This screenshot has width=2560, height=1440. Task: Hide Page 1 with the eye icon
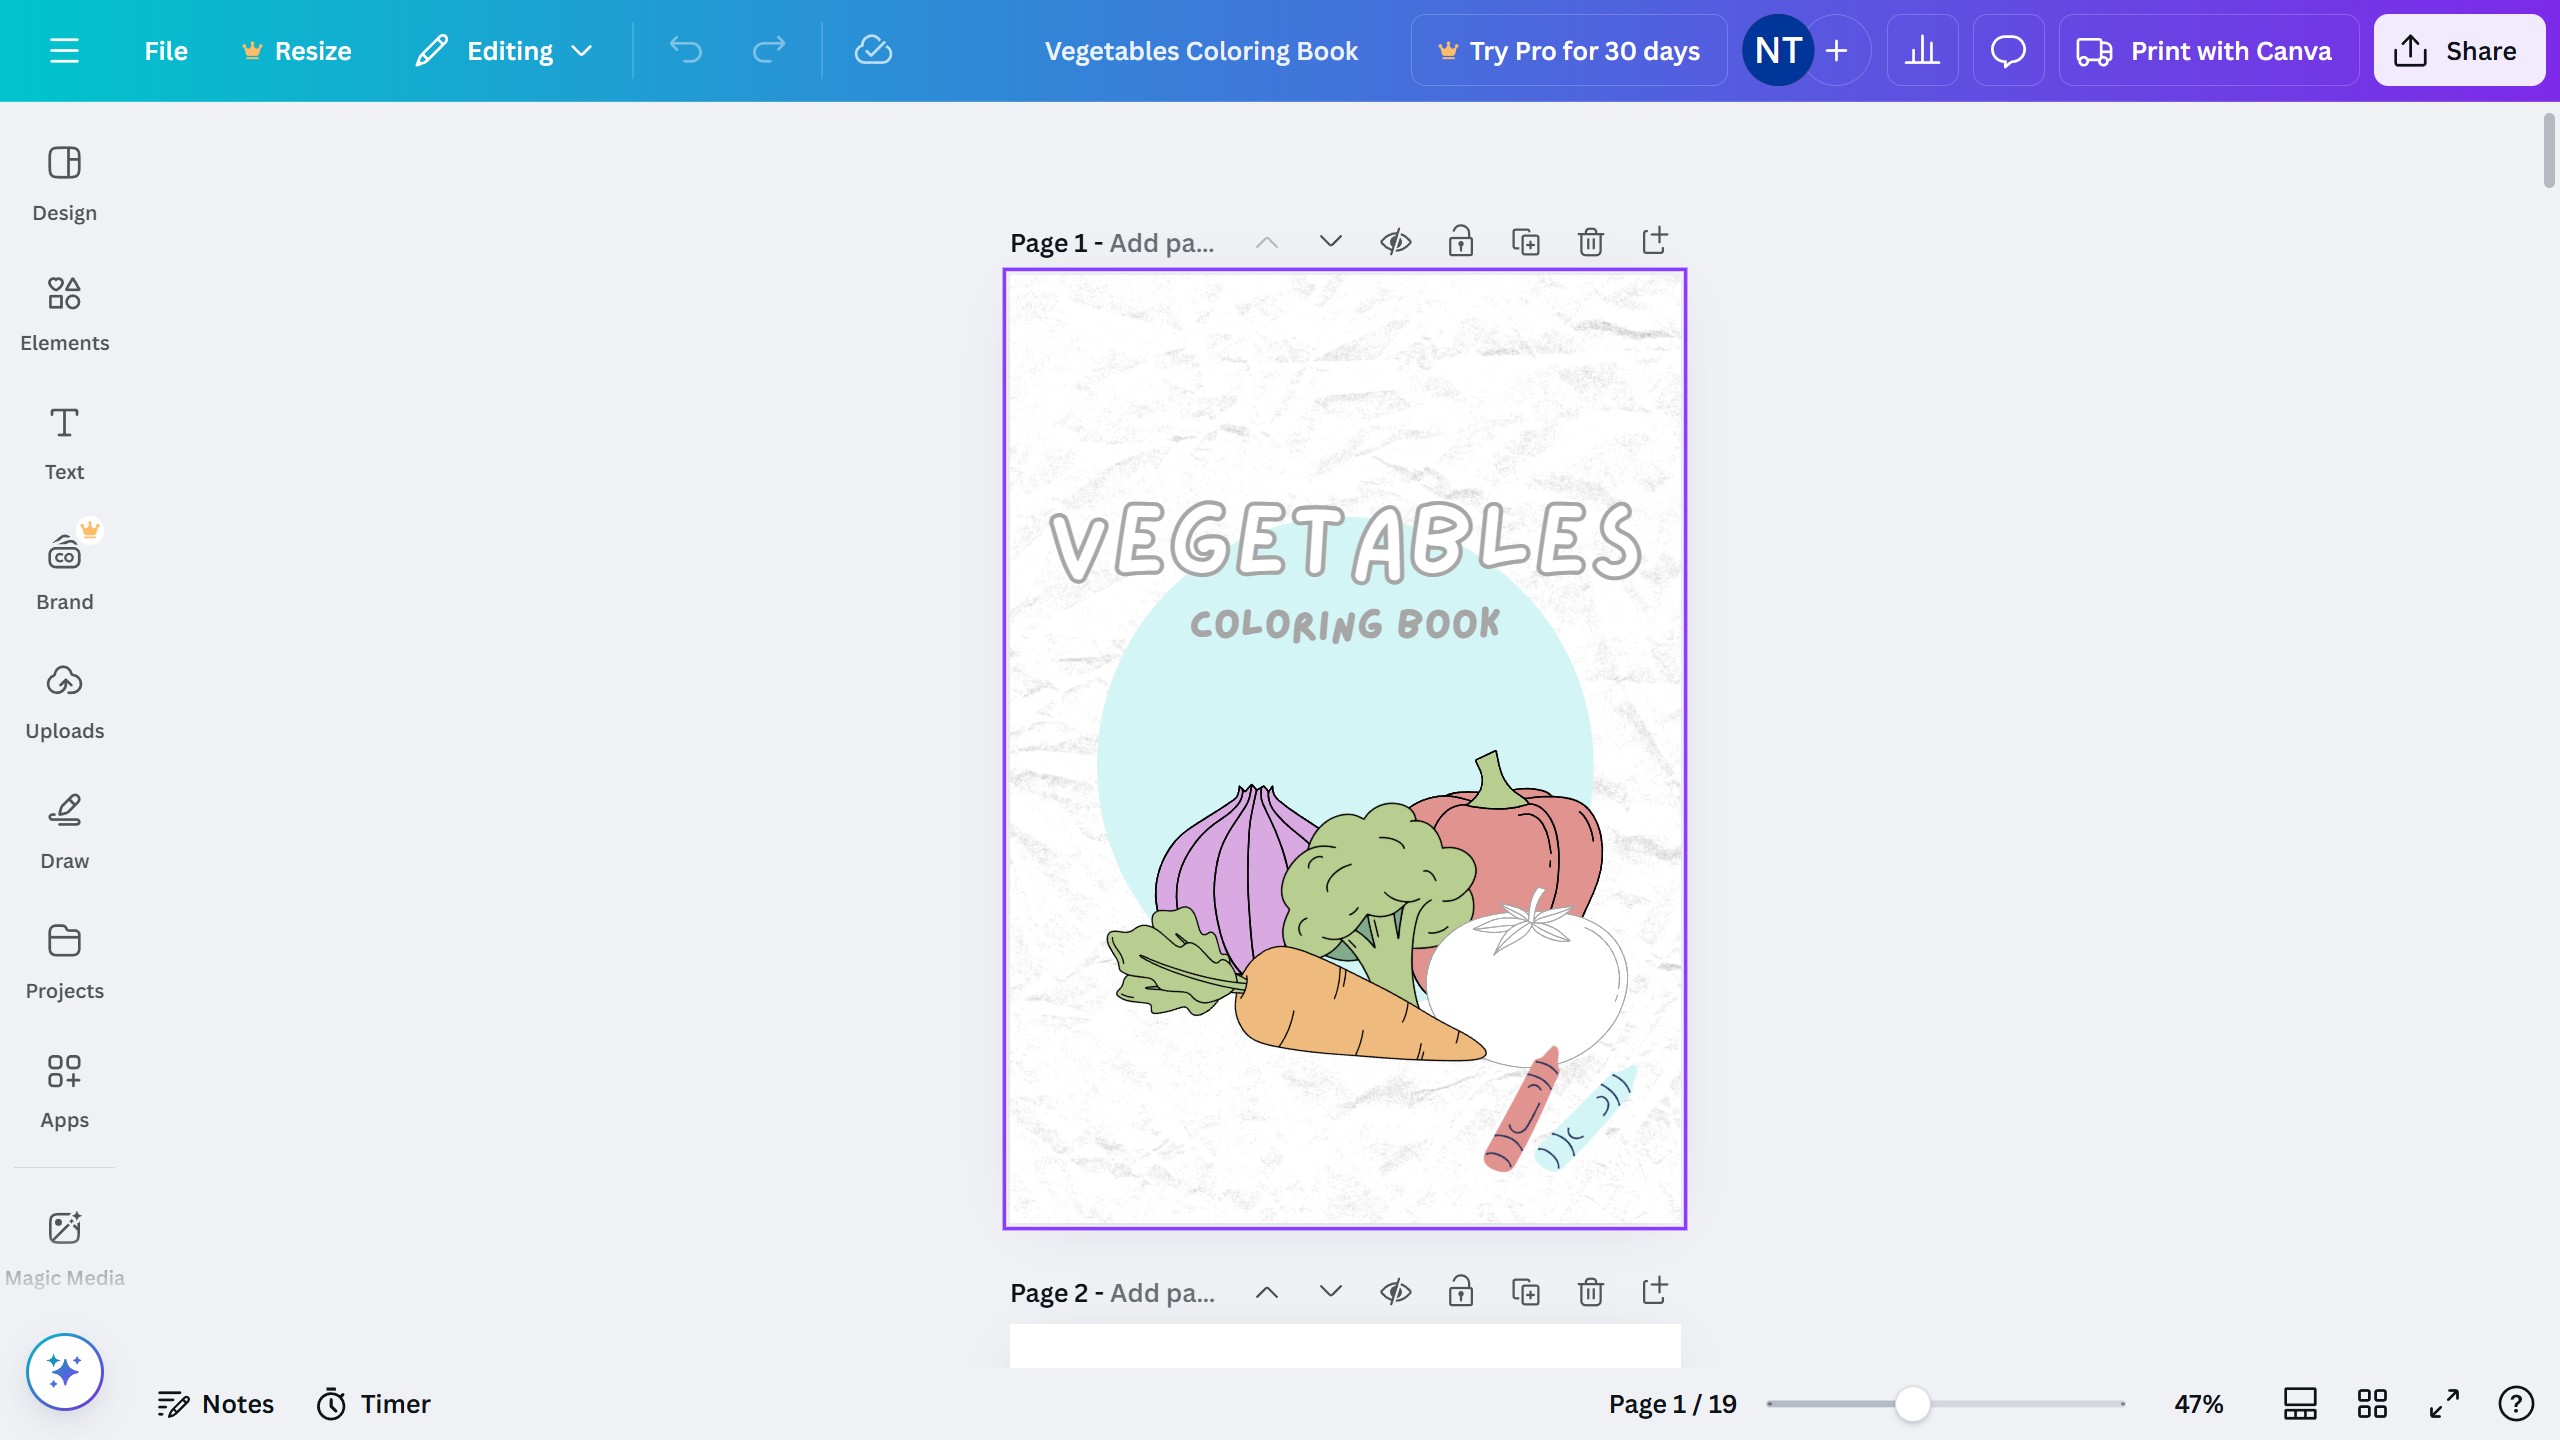point(1395,241)
